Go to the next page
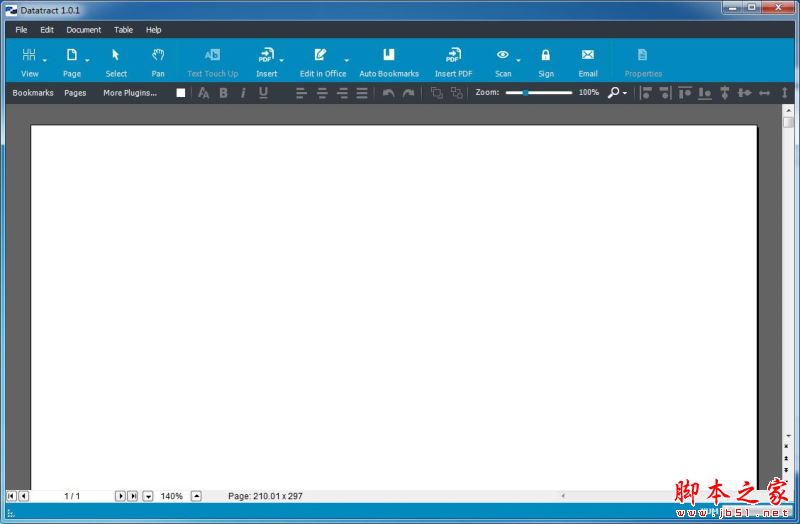 point(120,496)
